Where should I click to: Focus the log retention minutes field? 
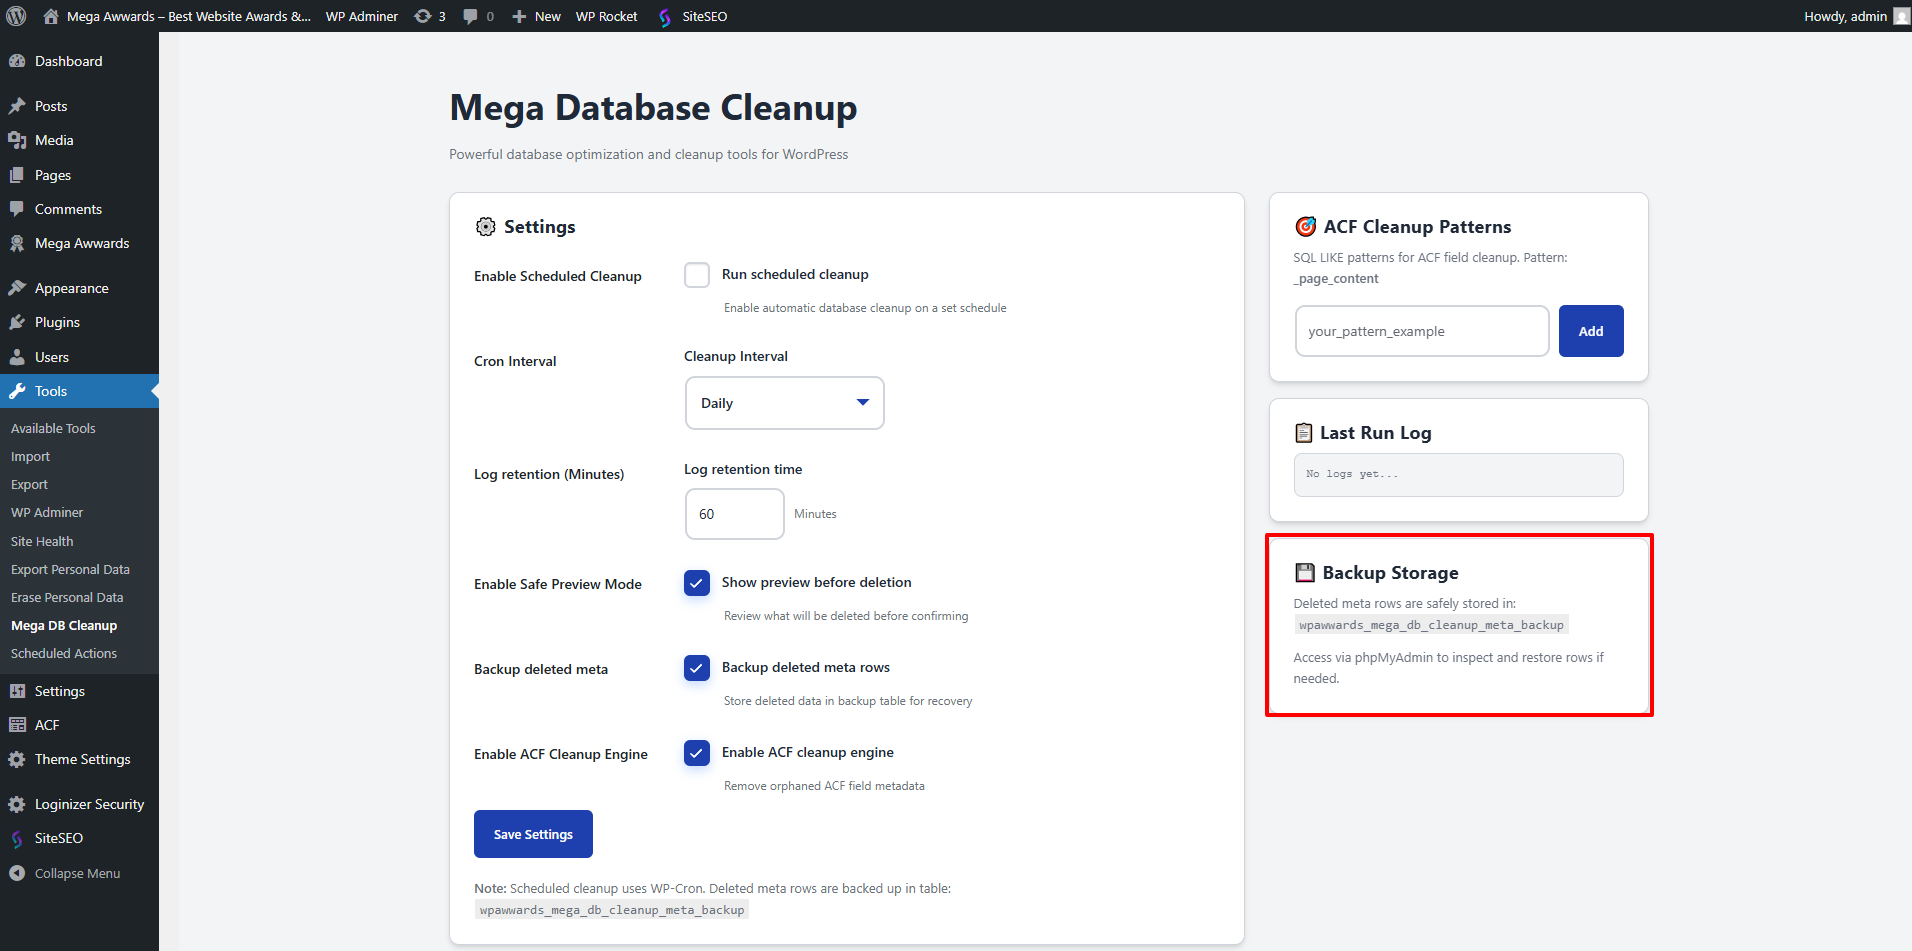[734, 514]
